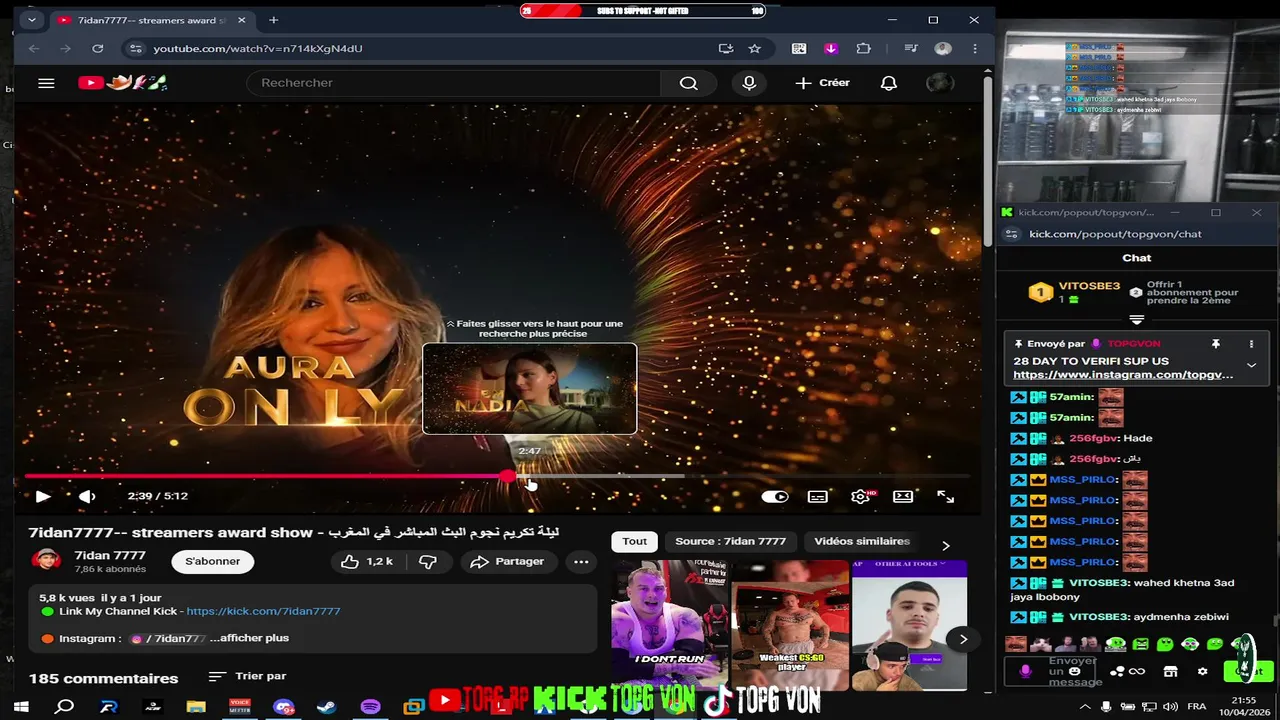Open Steam from the taskbar
1280x720 pixels.
[326, 707]
